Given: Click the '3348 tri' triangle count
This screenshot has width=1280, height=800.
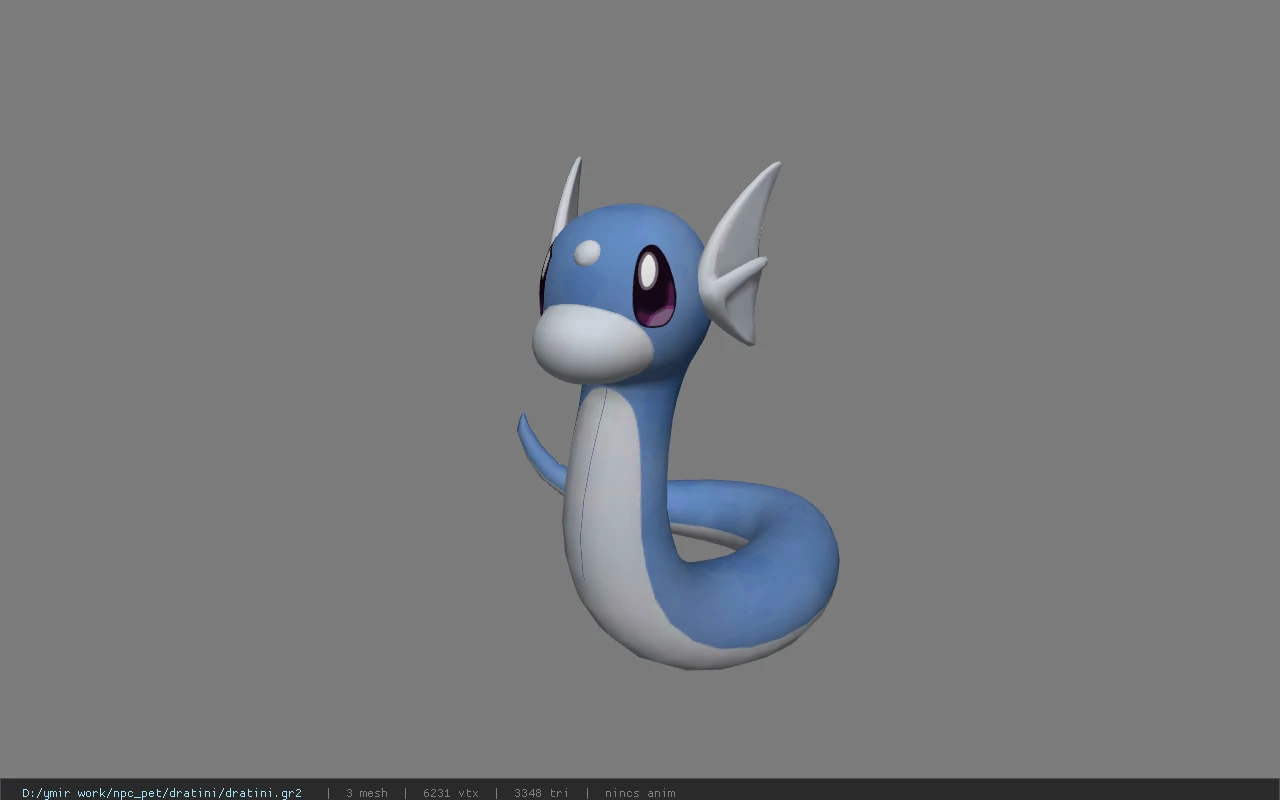Looking at the screenshot, I should [x=542, y=793].
